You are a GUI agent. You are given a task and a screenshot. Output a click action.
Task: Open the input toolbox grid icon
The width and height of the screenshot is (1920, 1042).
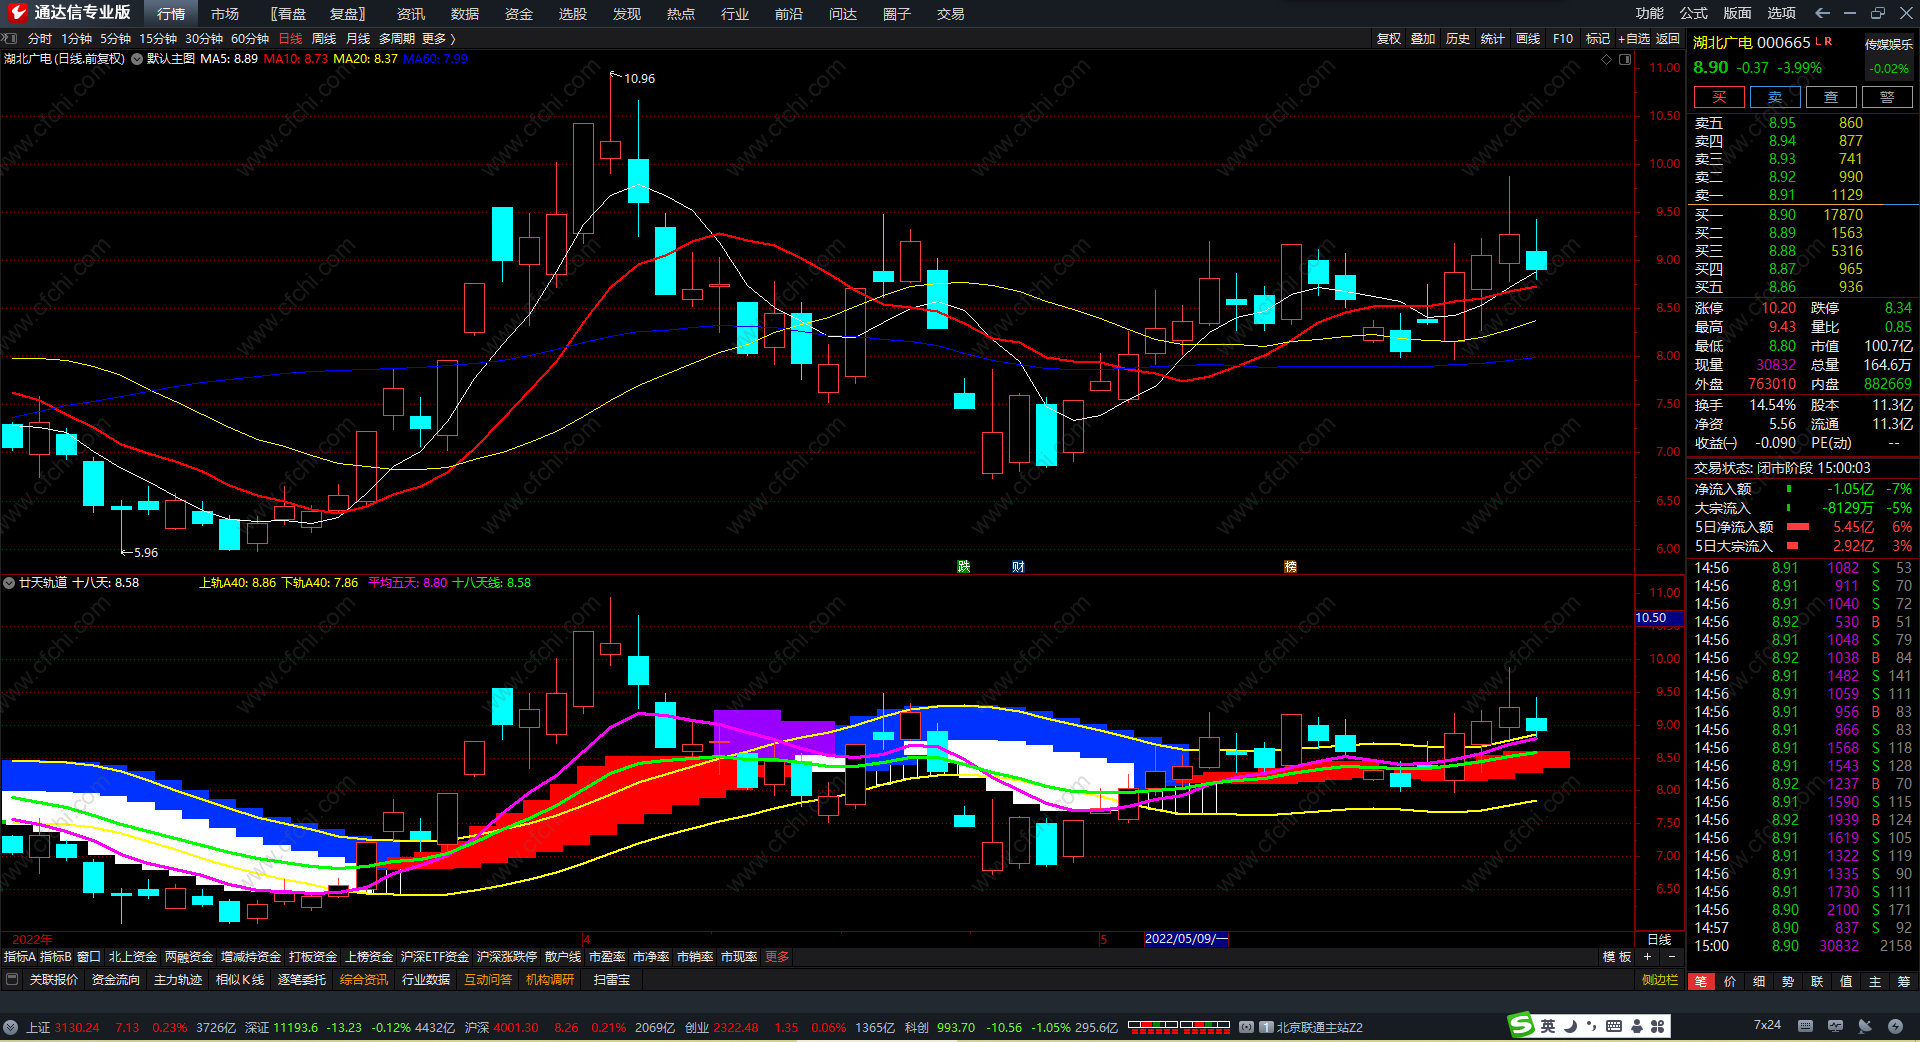point(1658,1026)
